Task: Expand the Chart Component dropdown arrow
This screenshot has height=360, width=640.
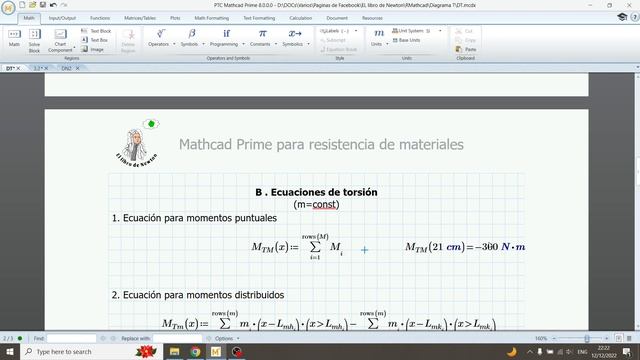Action: 74,48
